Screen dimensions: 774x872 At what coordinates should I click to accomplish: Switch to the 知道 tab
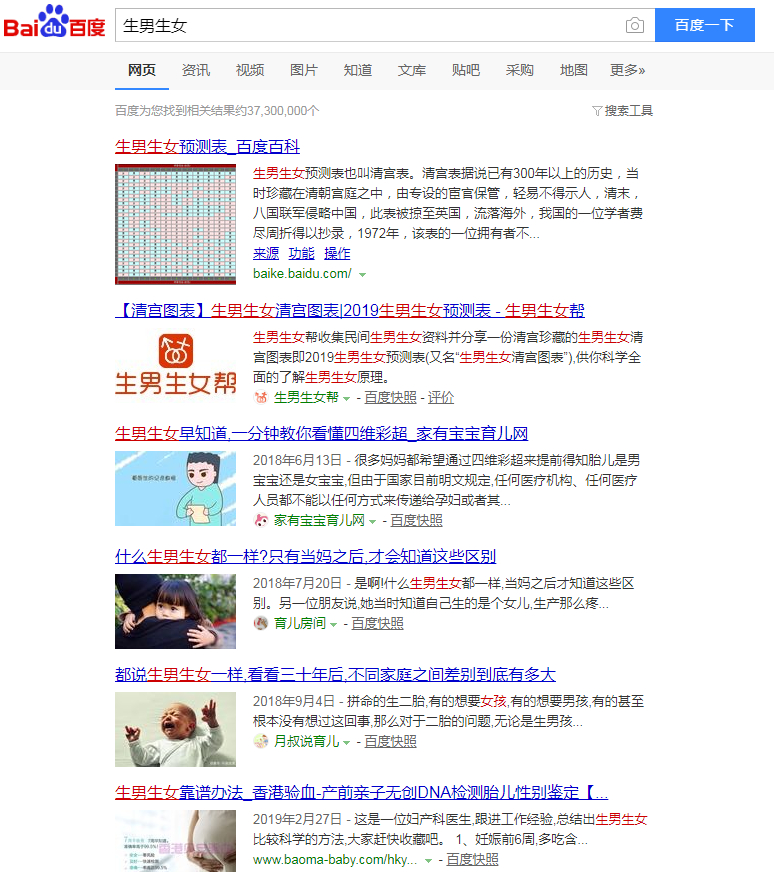(358, 71)
